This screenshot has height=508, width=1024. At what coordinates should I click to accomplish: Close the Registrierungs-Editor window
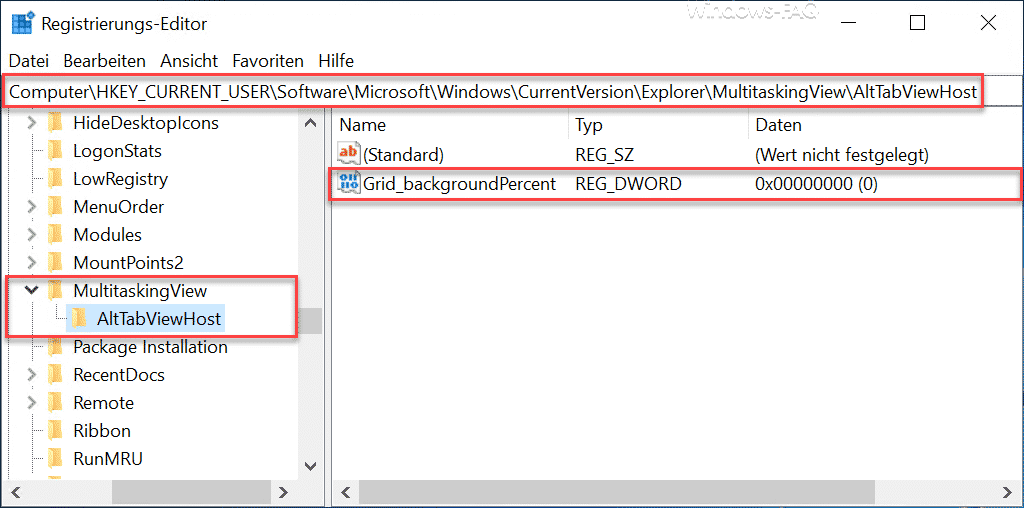click(x=987, y=22)
